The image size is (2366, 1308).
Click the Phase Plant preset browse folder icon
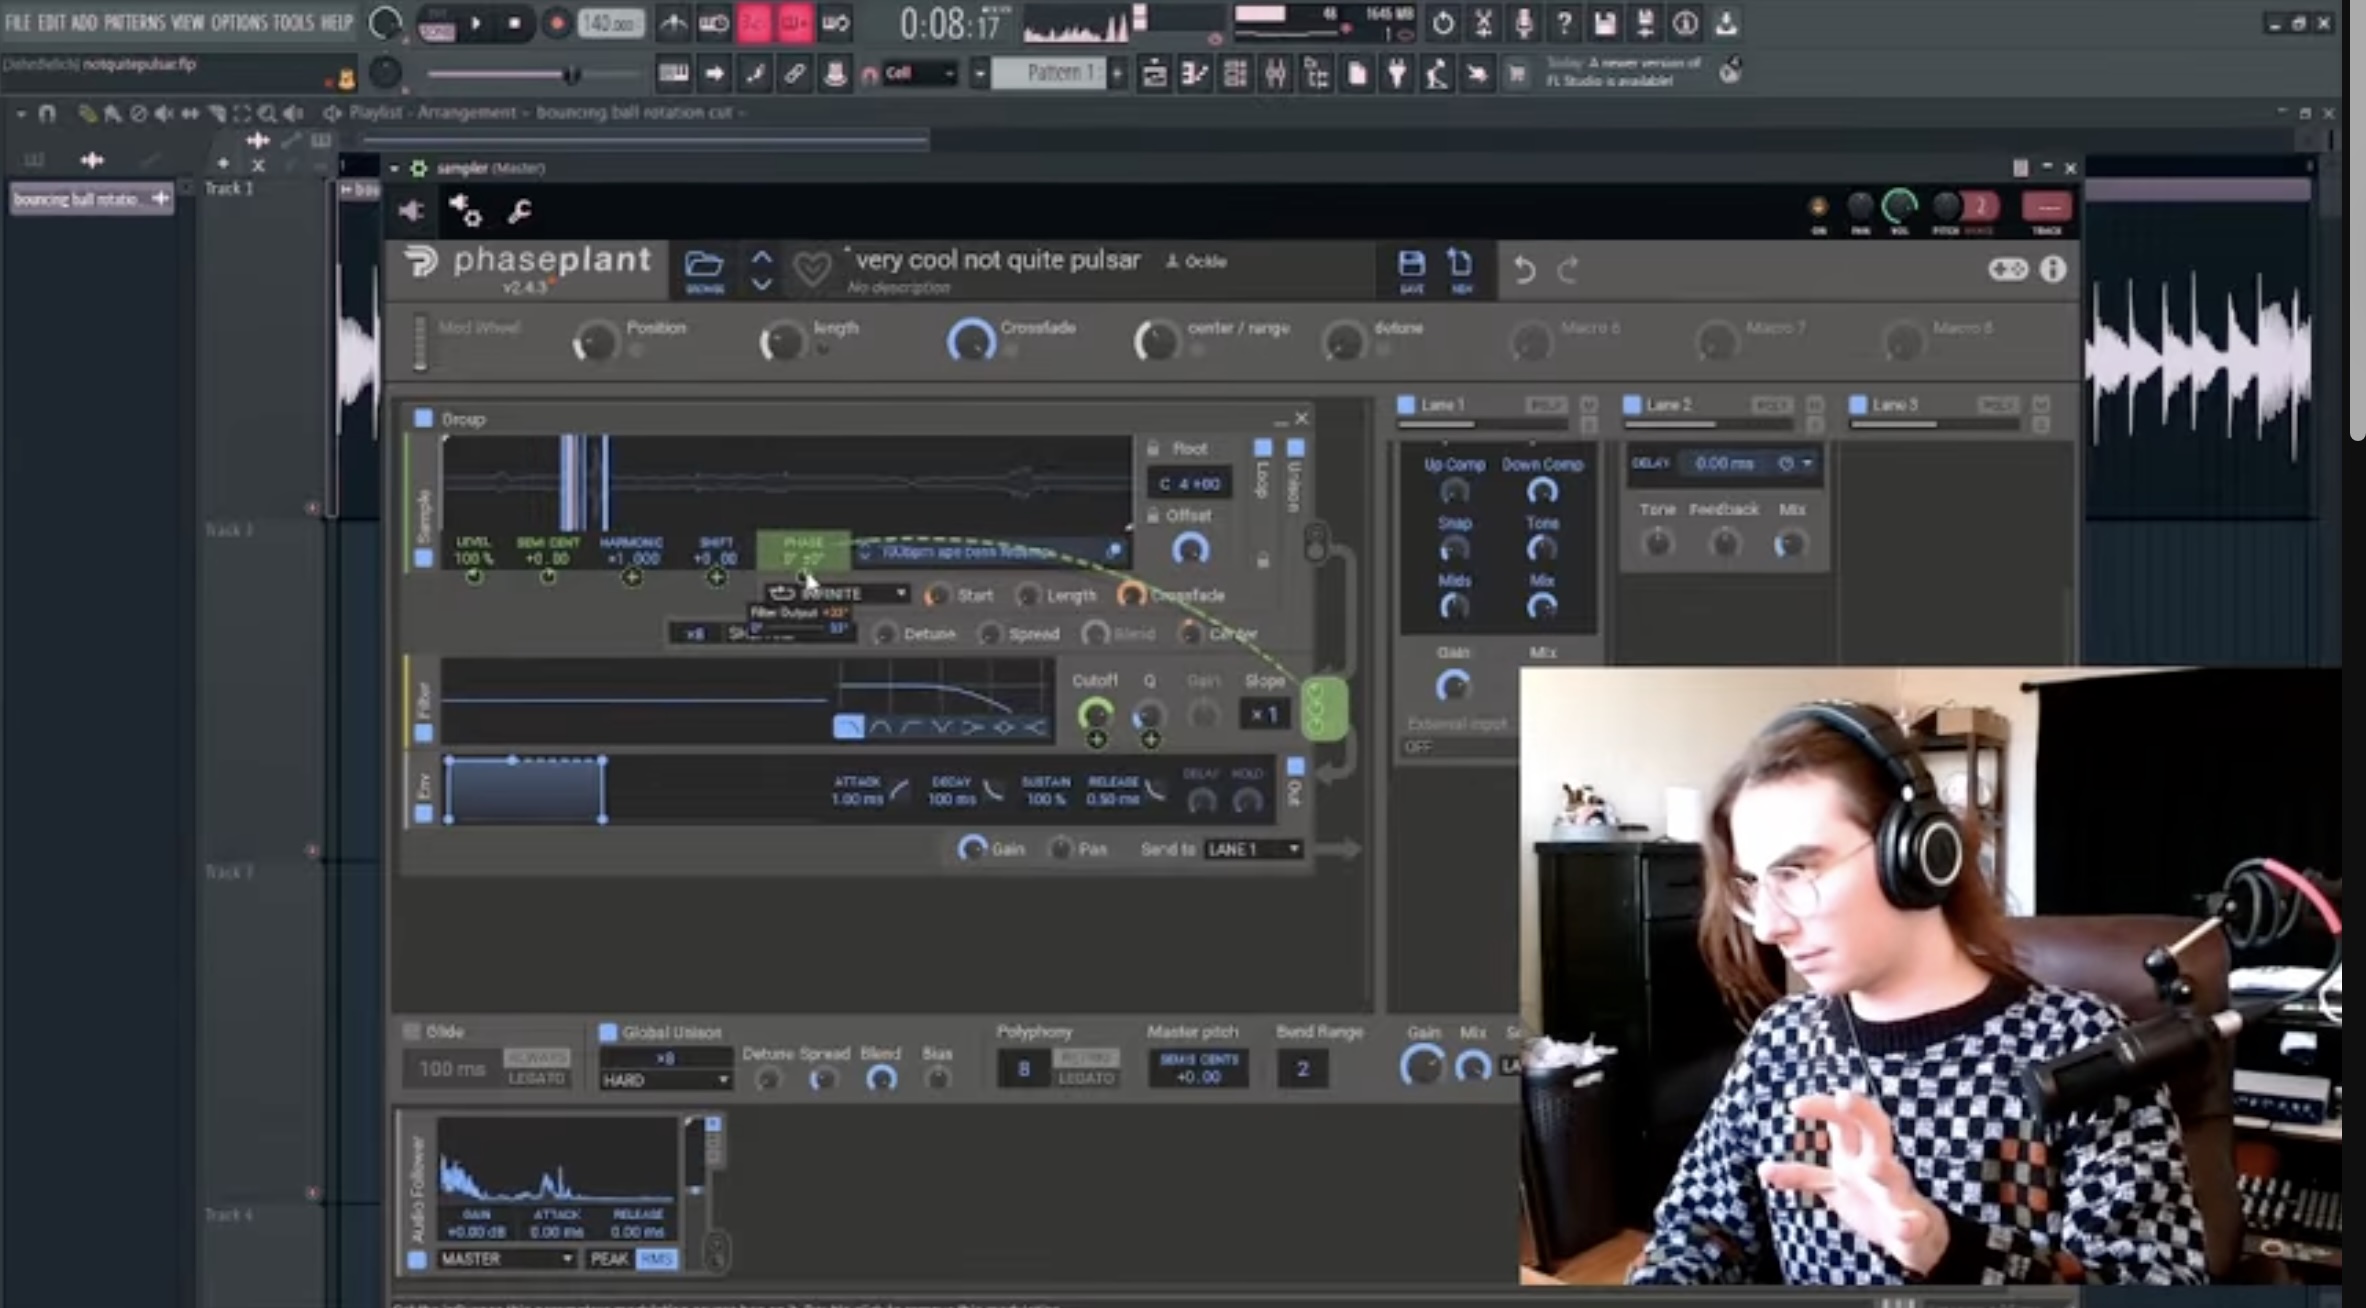point(703,266)
